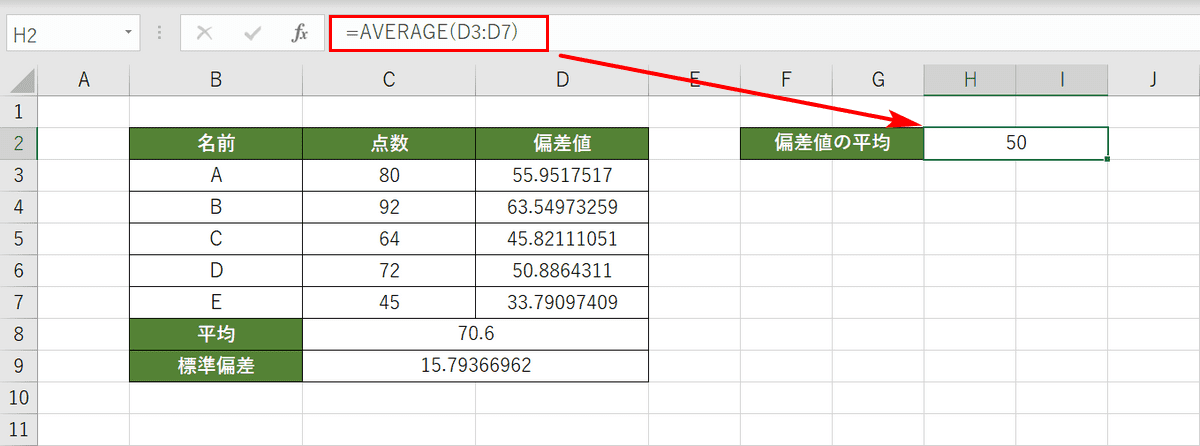The width and height of the screenshot is (1200, 446).
Task: Select the score cell 64
Action: pyautogui.click(x=389, y=239)
